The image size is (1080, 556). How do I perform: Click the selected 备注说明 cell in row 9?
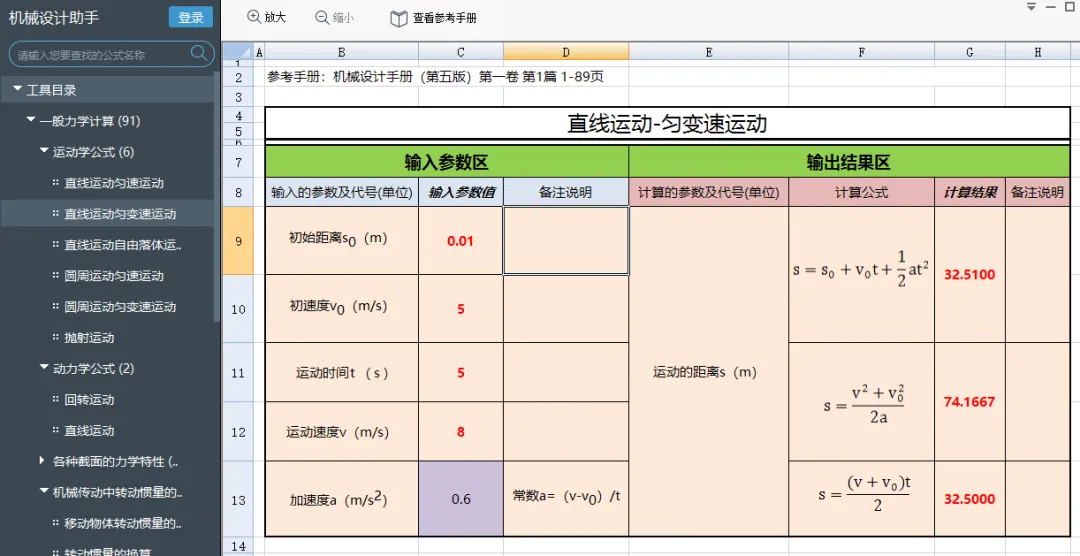[x=565, y=240]
